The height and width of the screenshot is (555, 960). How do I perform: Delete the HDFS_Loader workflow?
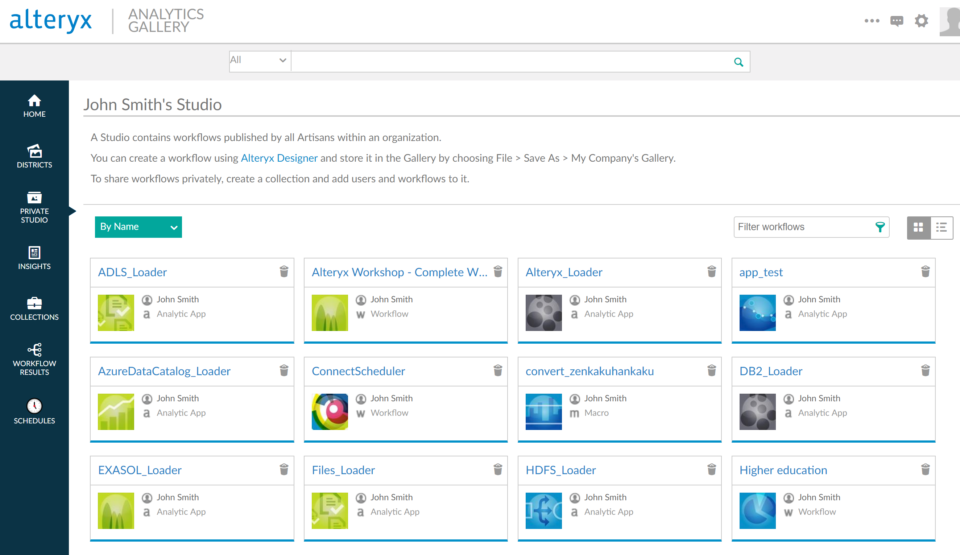711,470
